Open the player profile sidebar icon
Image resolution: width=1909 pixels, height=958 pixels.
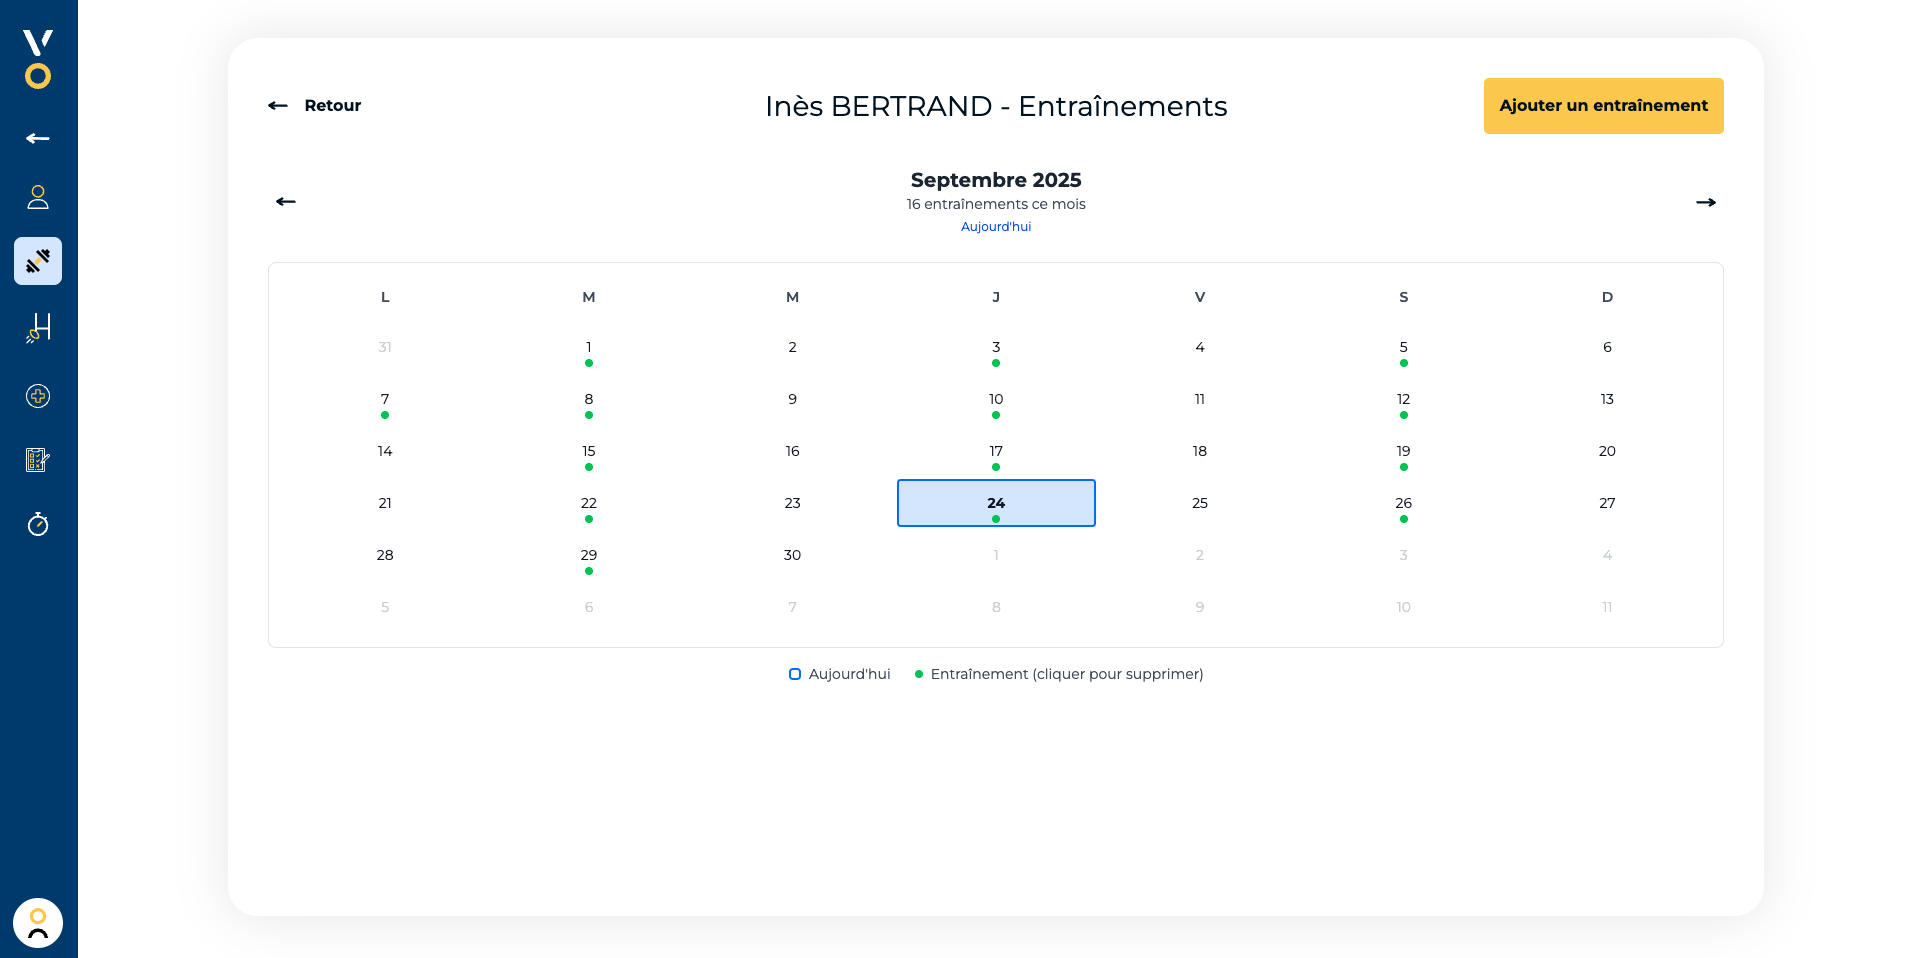pos(38,197)
